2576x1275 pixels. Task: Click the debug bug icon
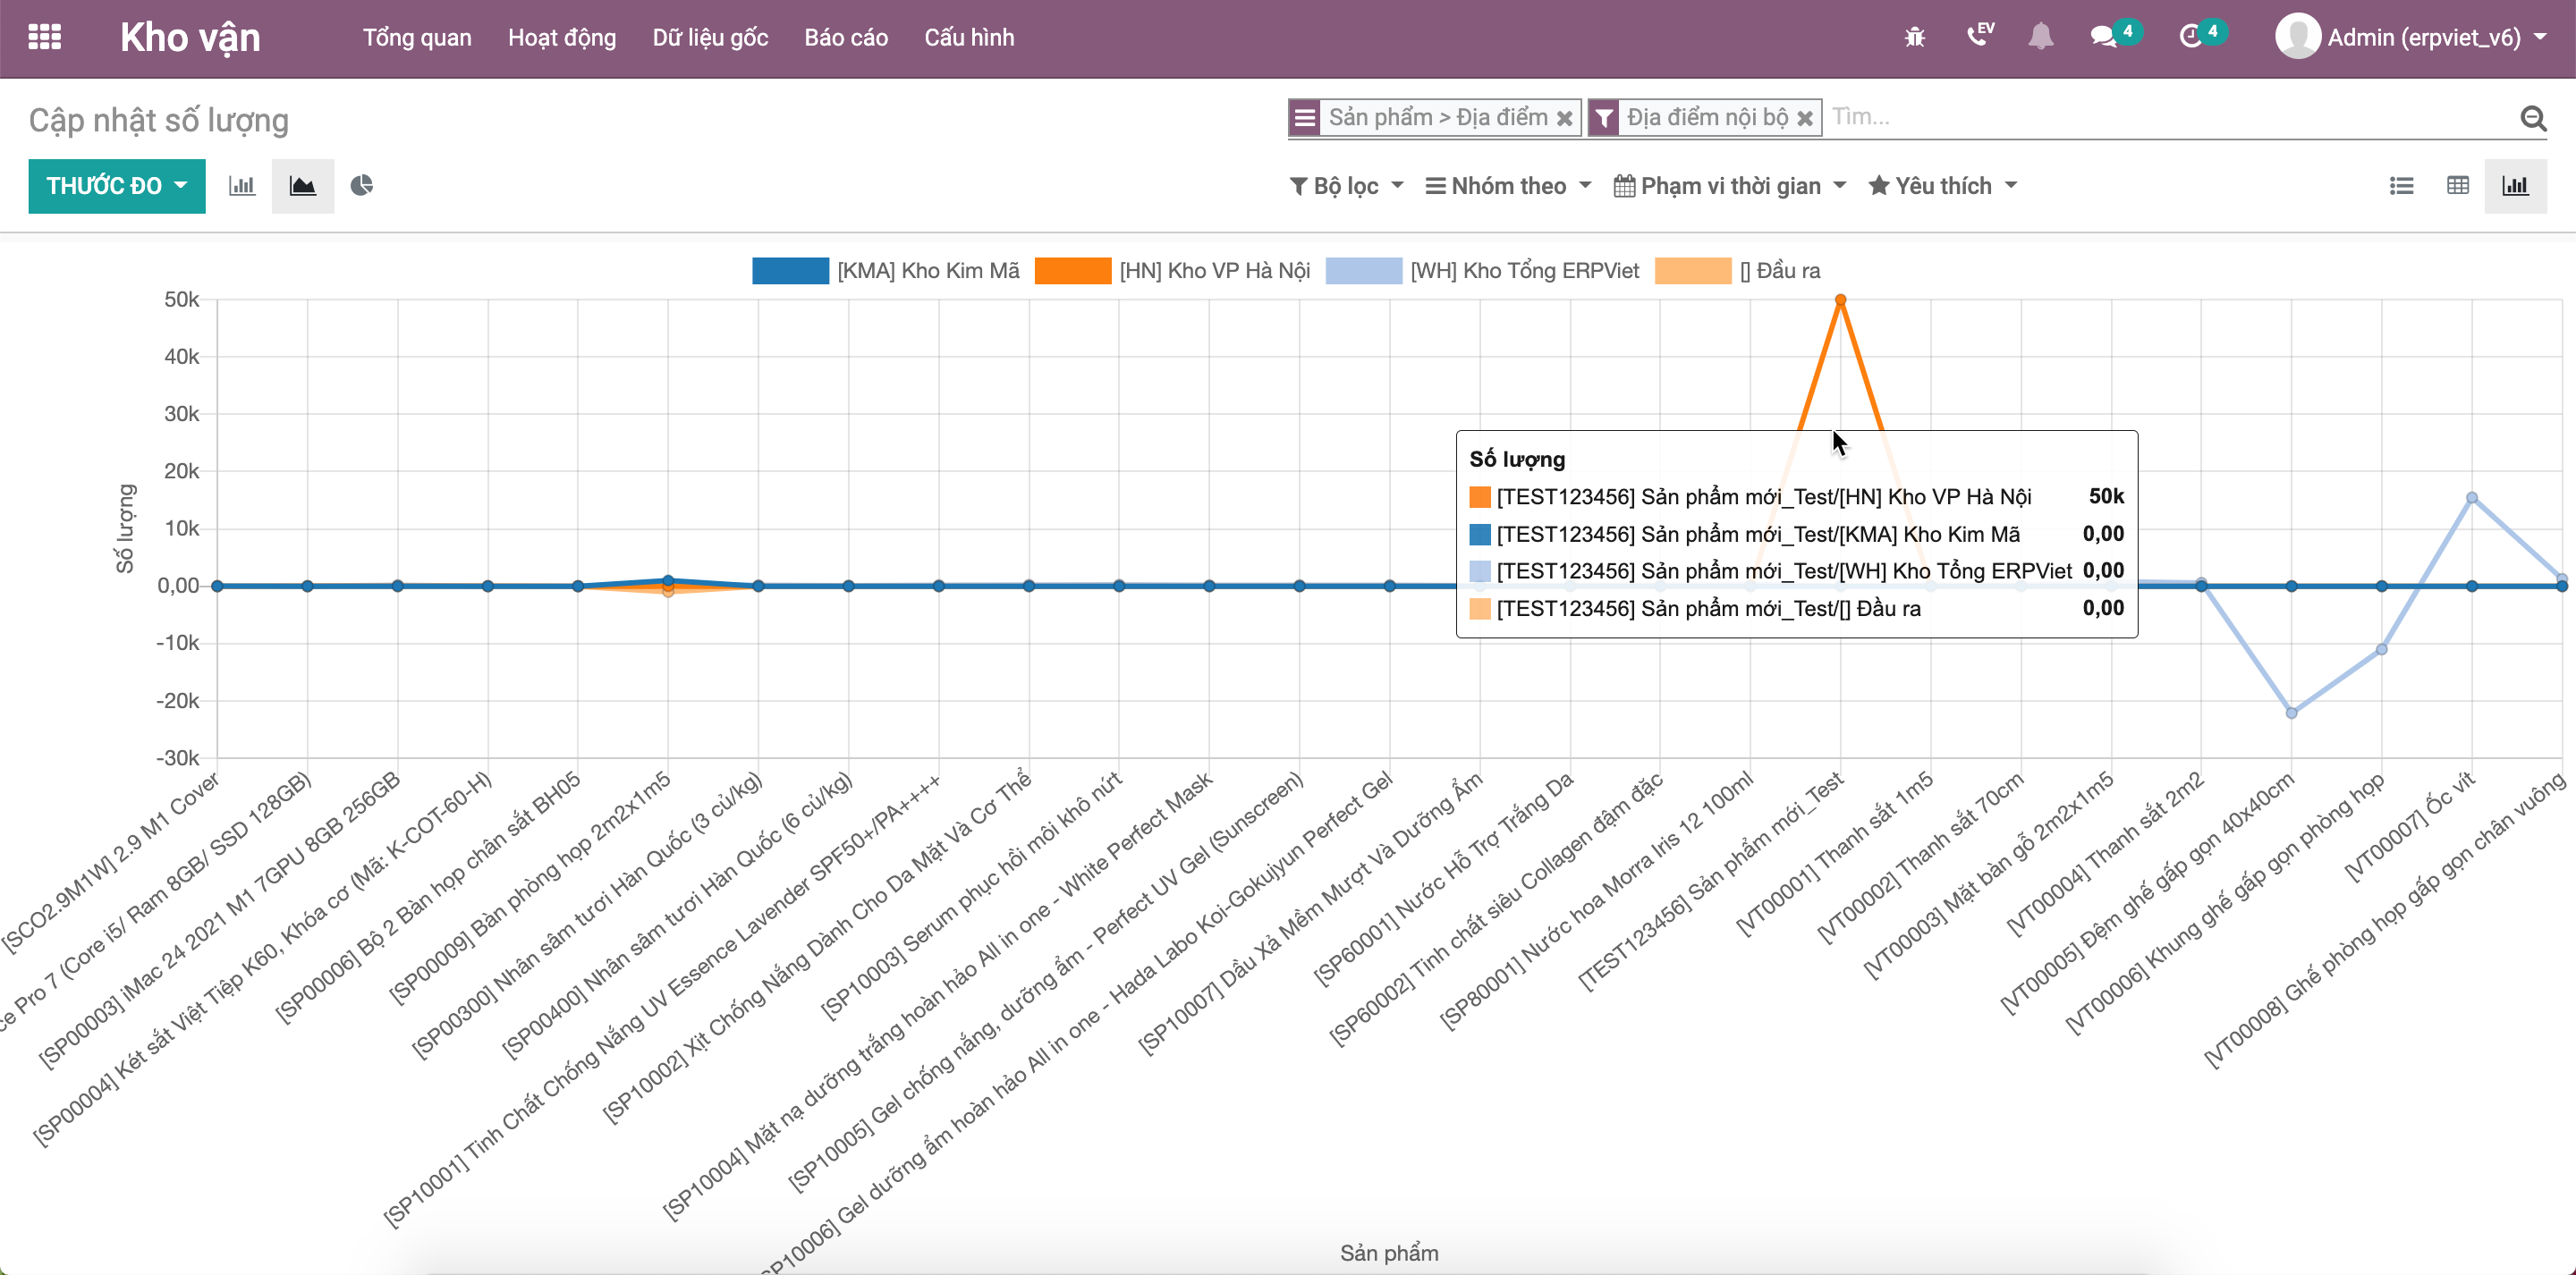[x=1915, y=38]
